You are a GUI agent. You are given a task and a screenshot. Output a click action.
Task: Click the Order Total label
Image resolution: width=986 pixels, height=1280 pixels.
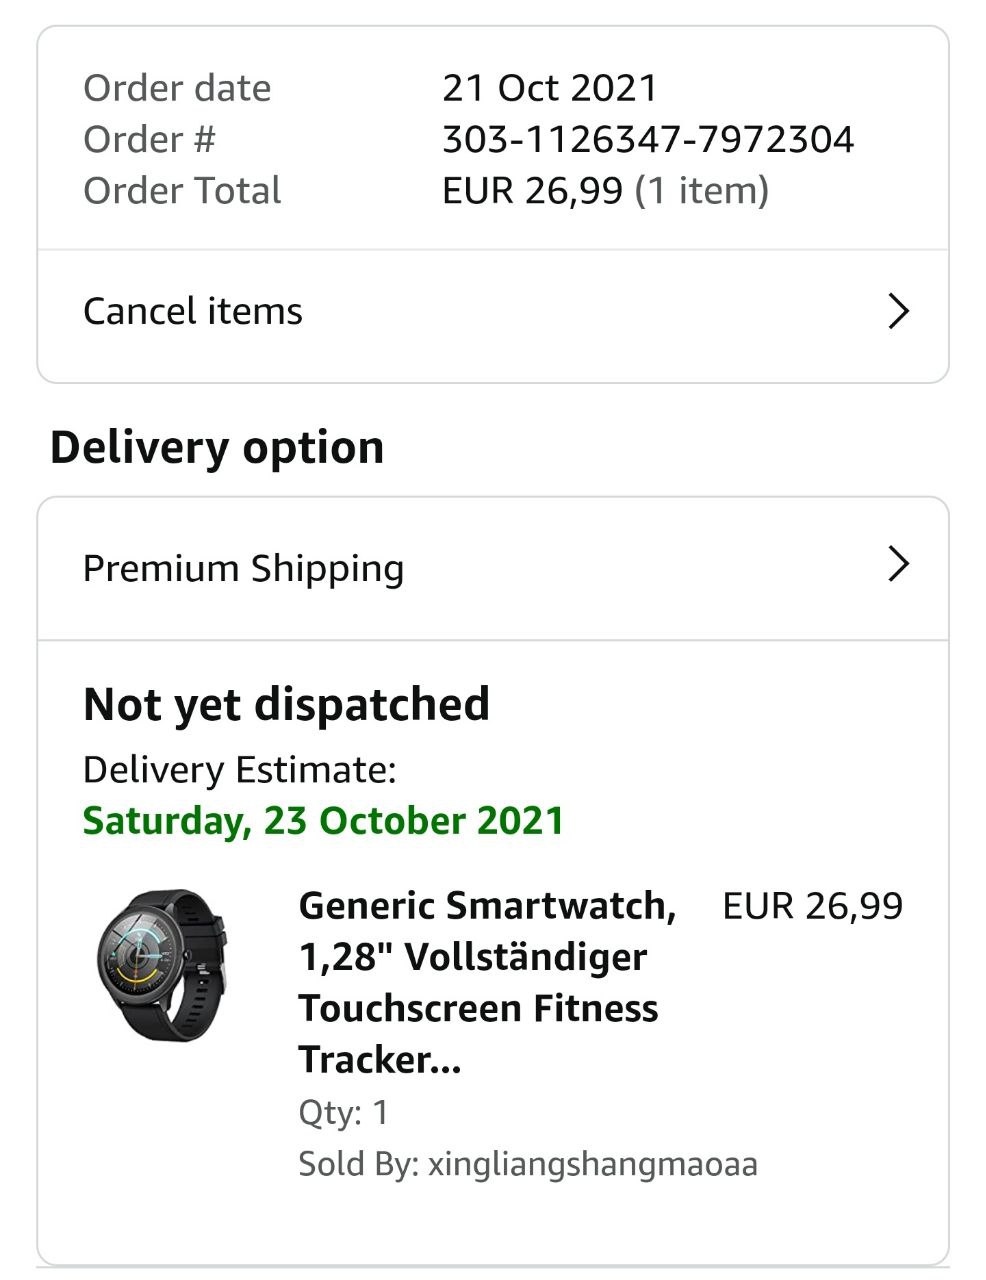coord(182,190)
